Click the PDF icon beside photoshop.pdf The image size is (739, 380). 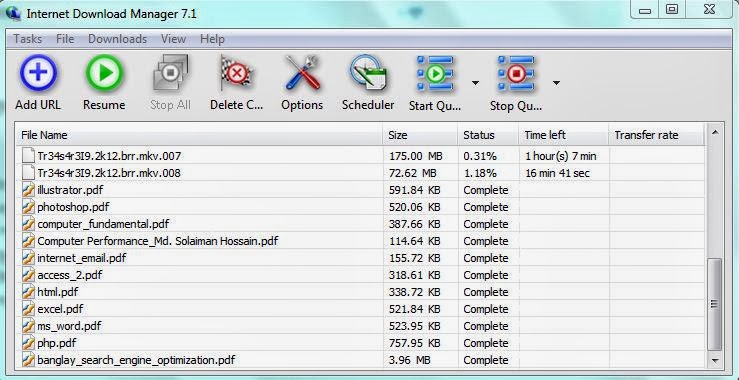point(29,207)
